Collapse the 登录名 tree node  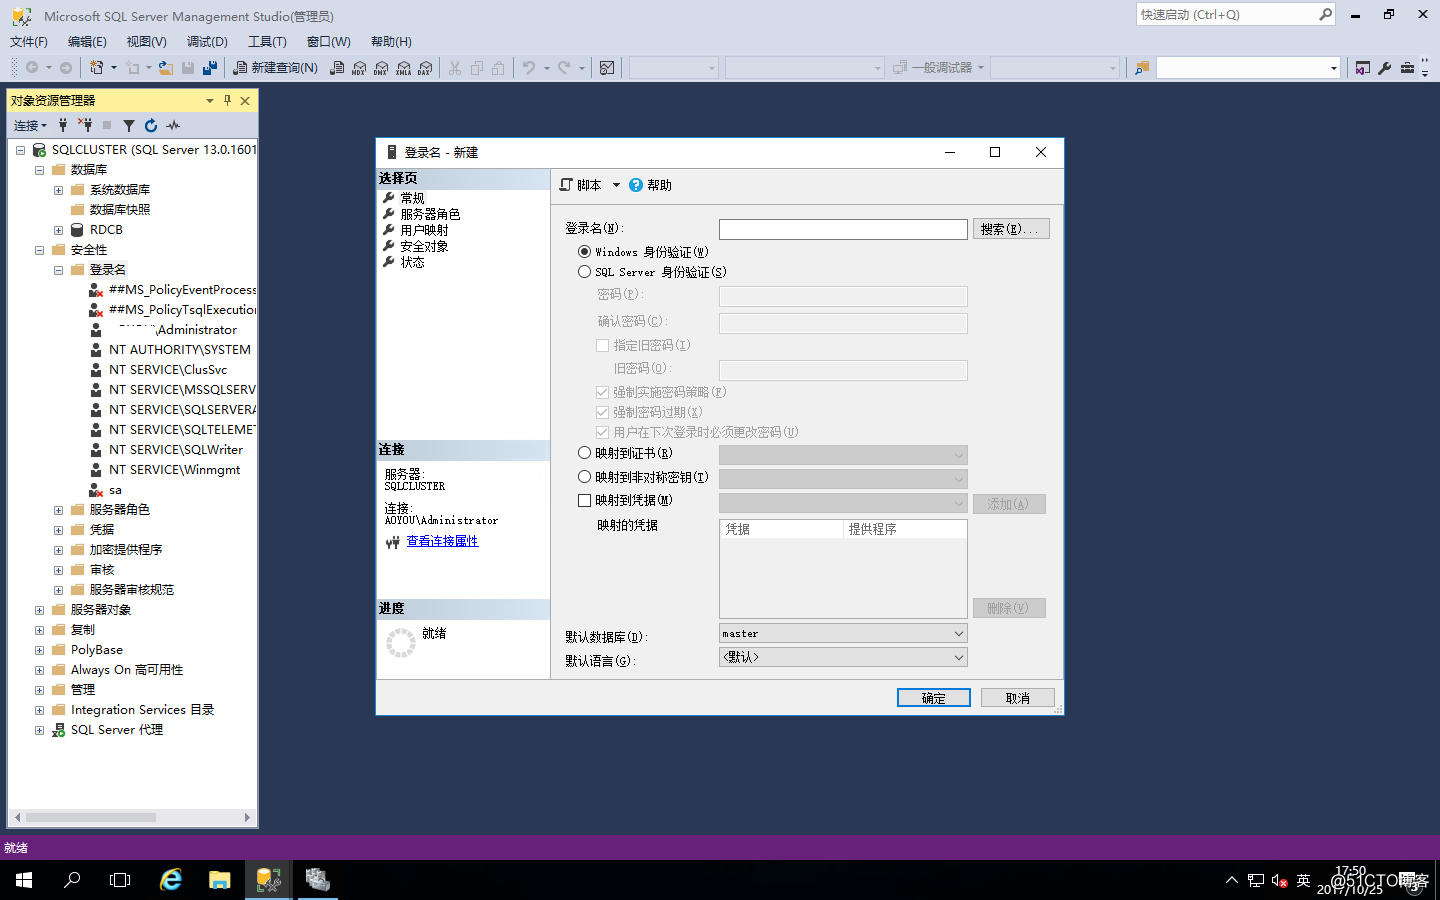coord(58,270)
